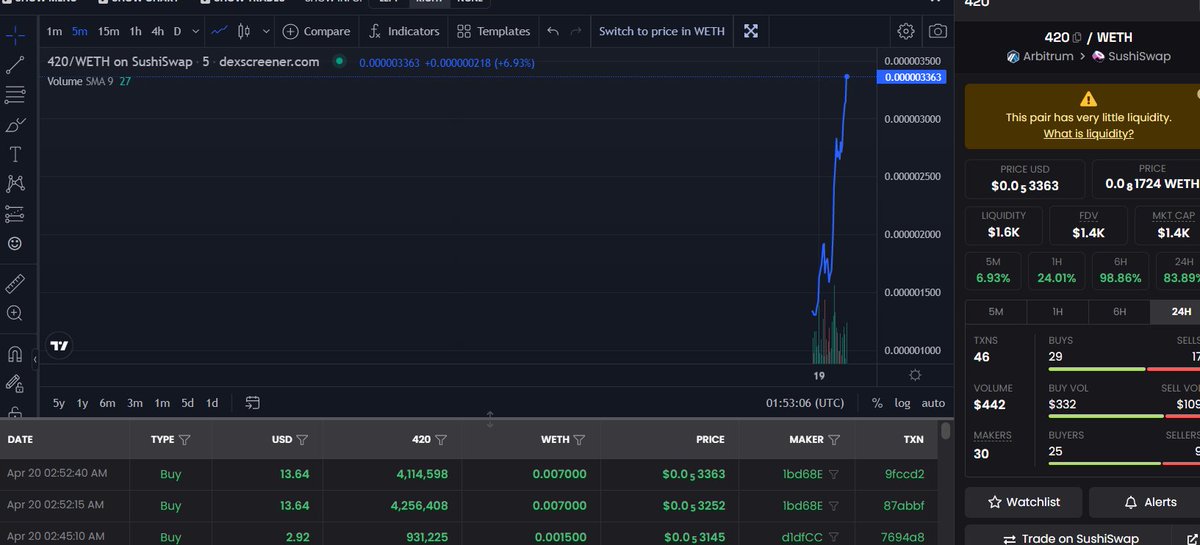Screen dimensions: 1200x545
Task: Select the ruler measure tool
Action: click(x=15, y=283)
